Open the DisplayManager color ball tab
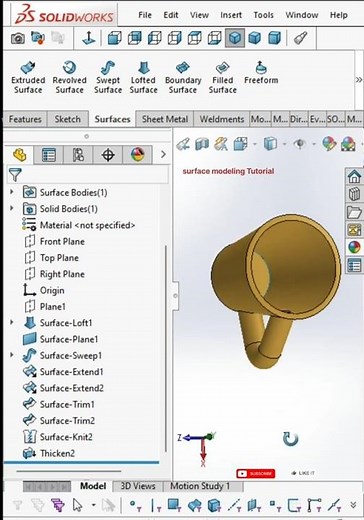 pyautogui.click(x=137, y=155)
